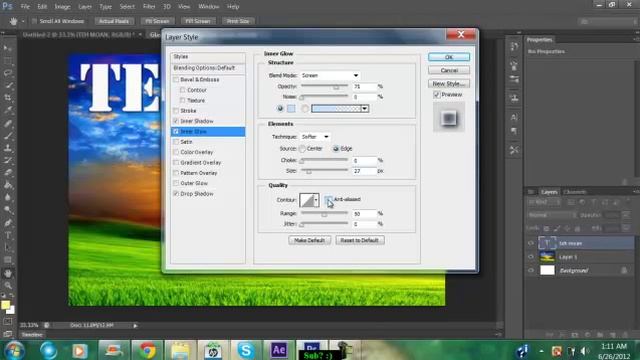The width and height of the screenshot is (640, 360).
Task: Enable the Stroke effect checkbox
Action: pyautogui.click(x=176, y=111)
